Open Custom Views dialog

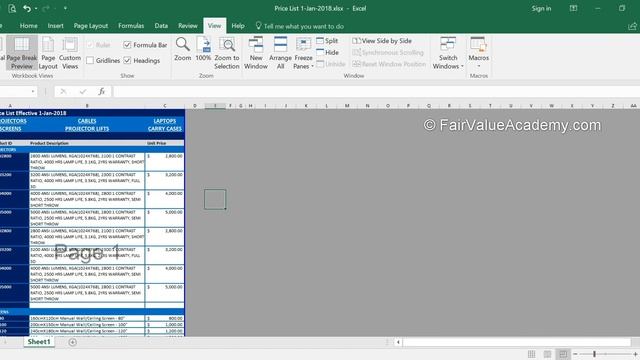coord(70,53)
